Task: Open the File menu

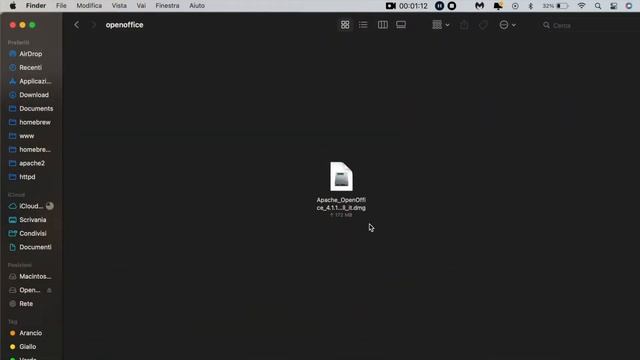Action: coord(61,6)
